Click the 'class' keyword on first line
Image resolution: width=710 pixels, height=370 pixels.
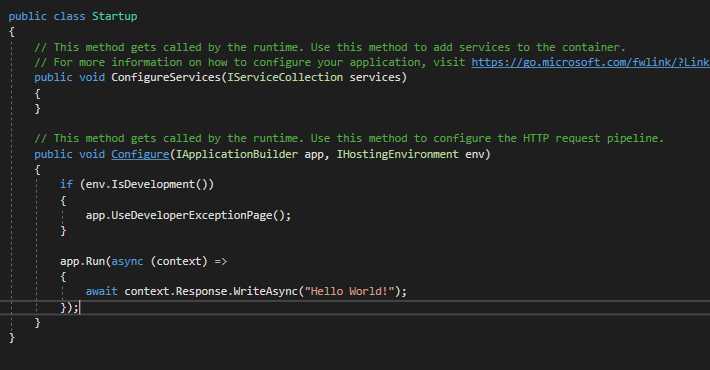click(x=69, y=16)
